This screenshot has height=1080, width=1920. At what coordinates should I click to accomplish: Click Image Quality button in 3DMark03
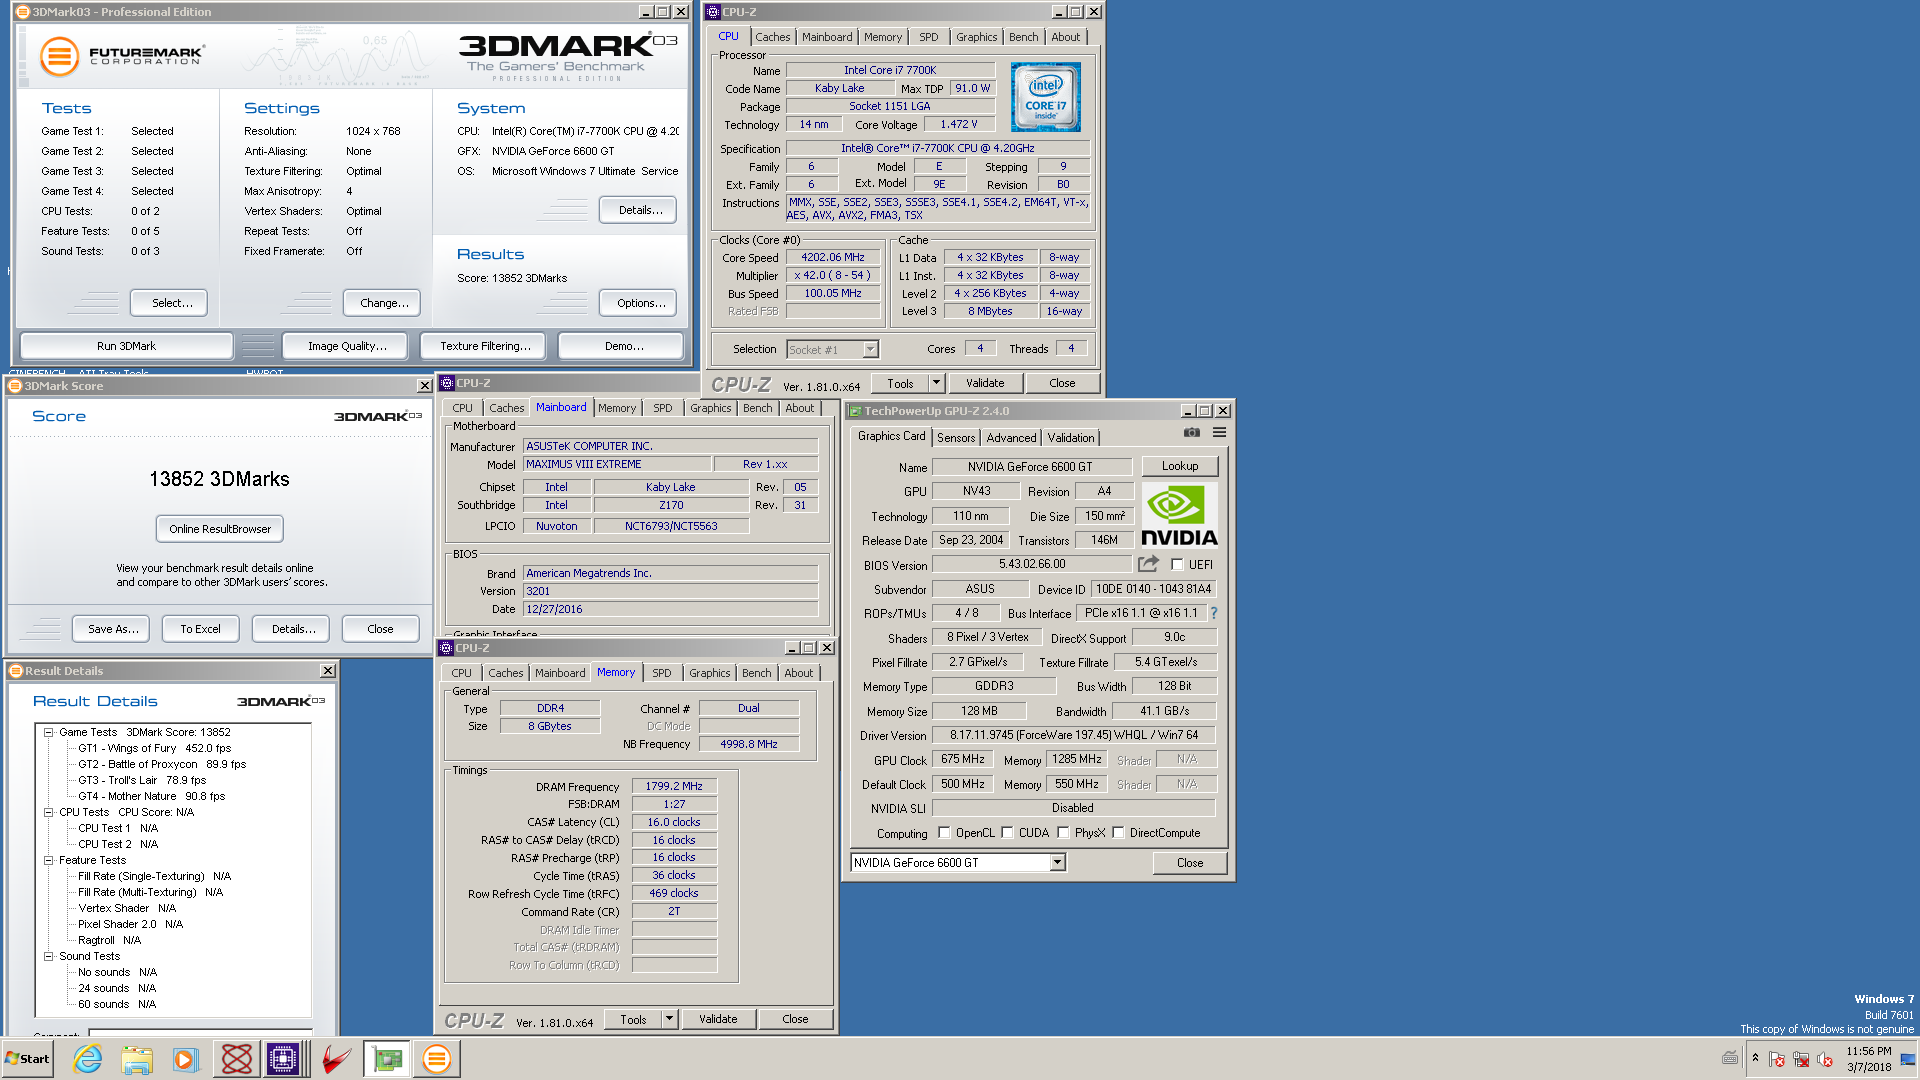347,346
